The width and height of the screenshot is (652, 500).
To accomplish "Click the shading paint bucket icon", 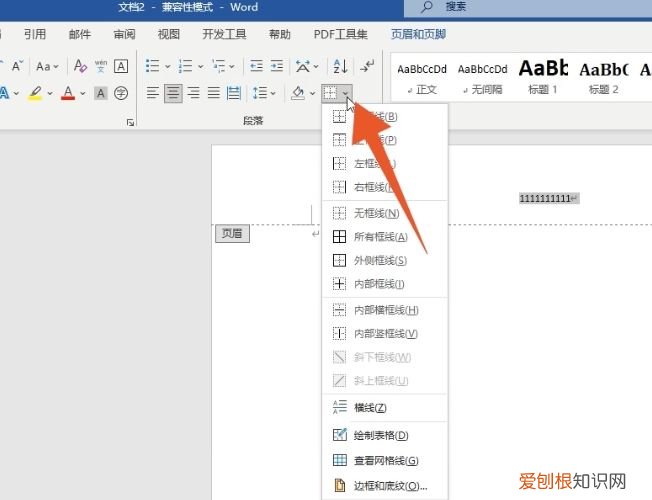I will (298, 93).
